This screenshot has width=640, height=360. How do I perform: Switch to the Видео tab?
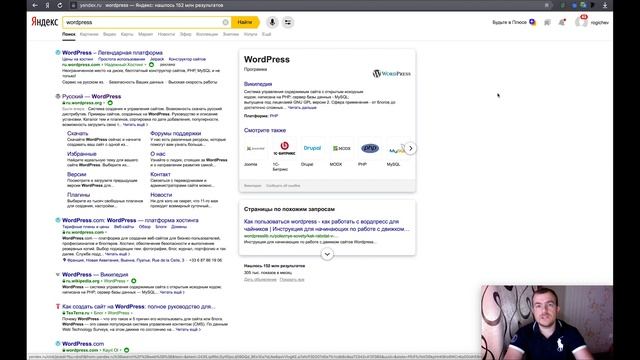pyautogui.click(x=109, y=34)
